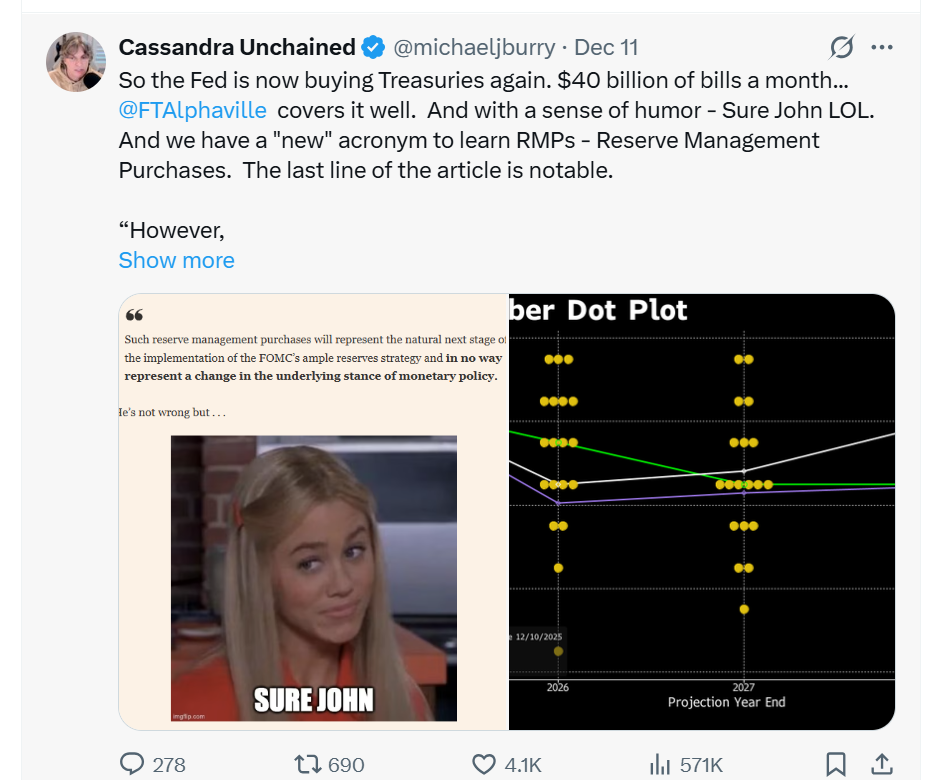Expand the post with Show more
The height and width of the screenshot is (780, 945).
176,260
